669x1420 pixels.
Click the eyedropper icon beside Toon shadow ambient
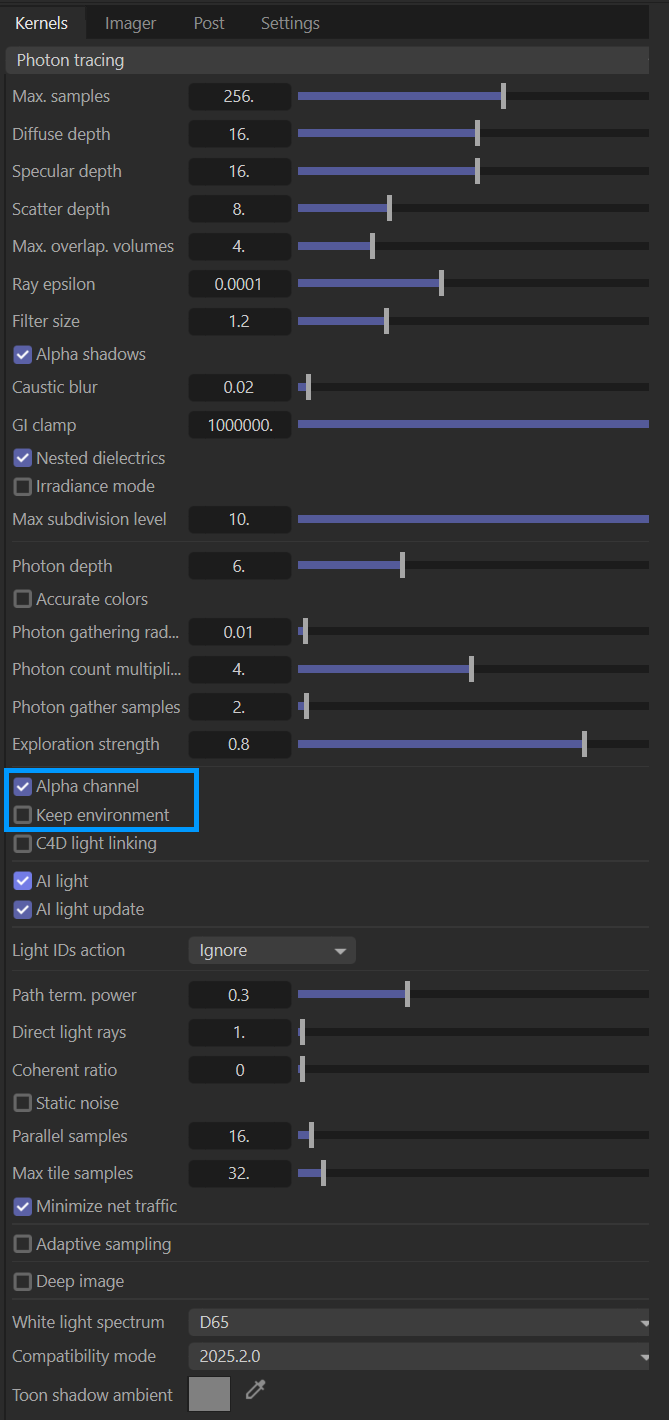[x=255, y=1390]
